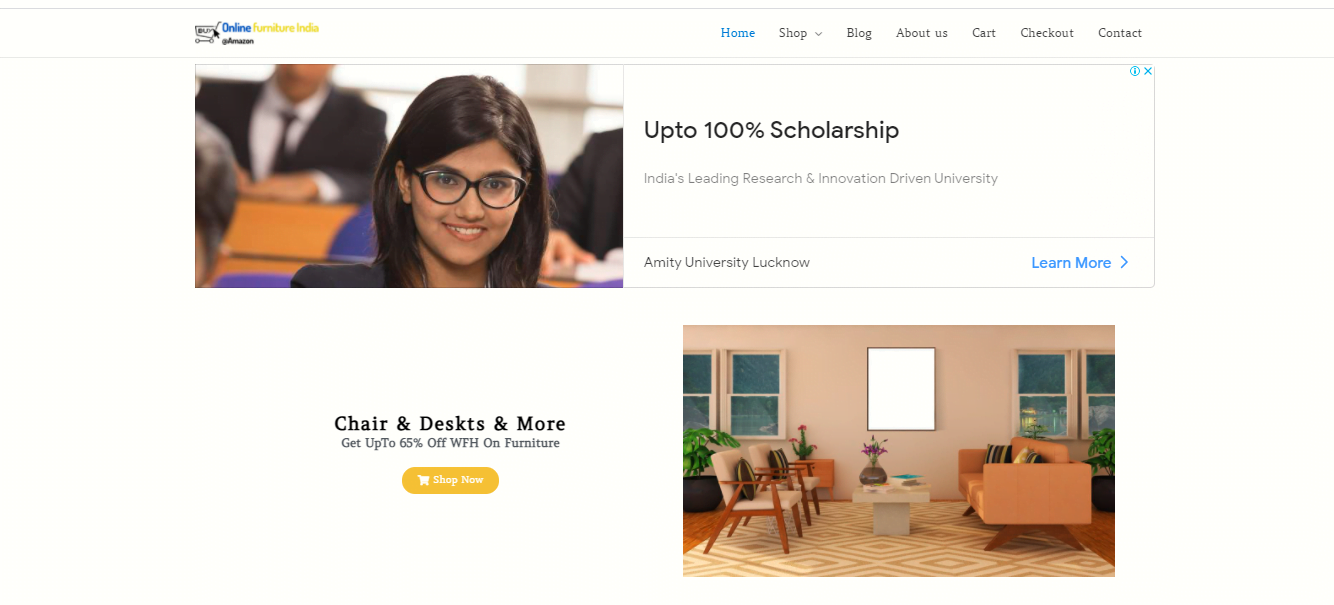Click the cart icon inside Shop Now
Viewport: 1334px width, 605px height.
click(x=423, y=480)
